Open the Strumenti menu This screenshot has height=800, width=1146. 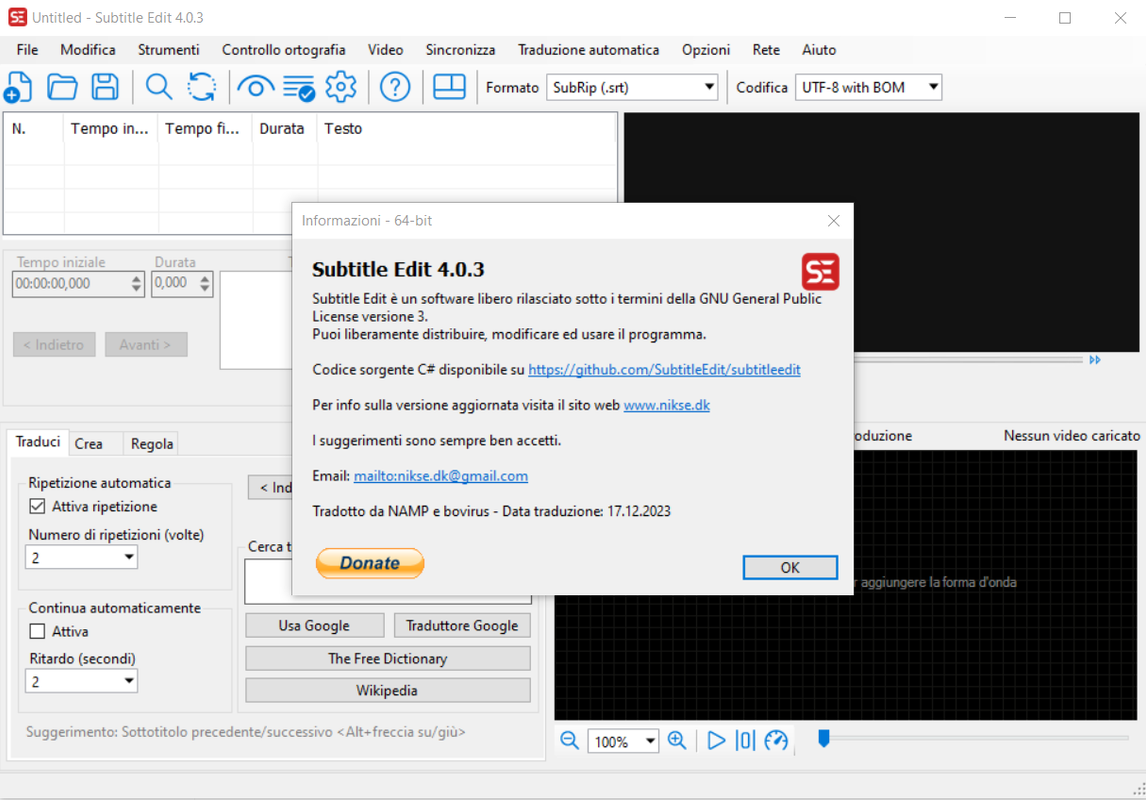pos(168,50)
